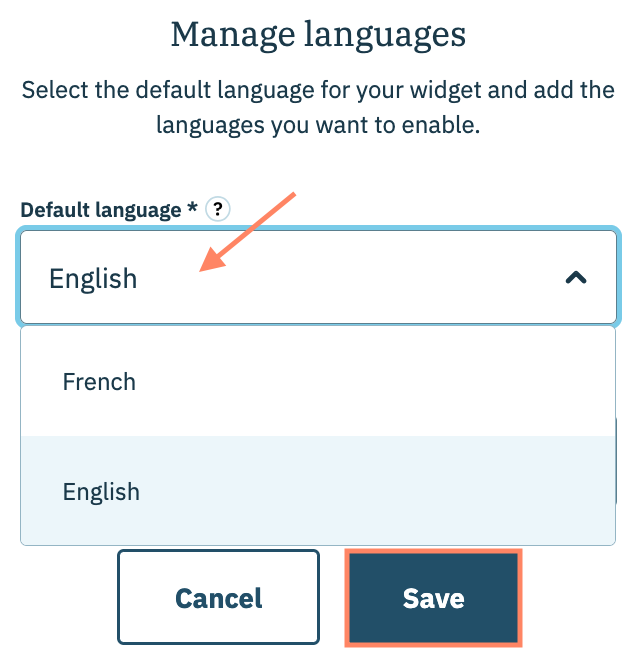The image size is (641, 663).
Task: Choose English in the dropdown options
Action: 101,491
